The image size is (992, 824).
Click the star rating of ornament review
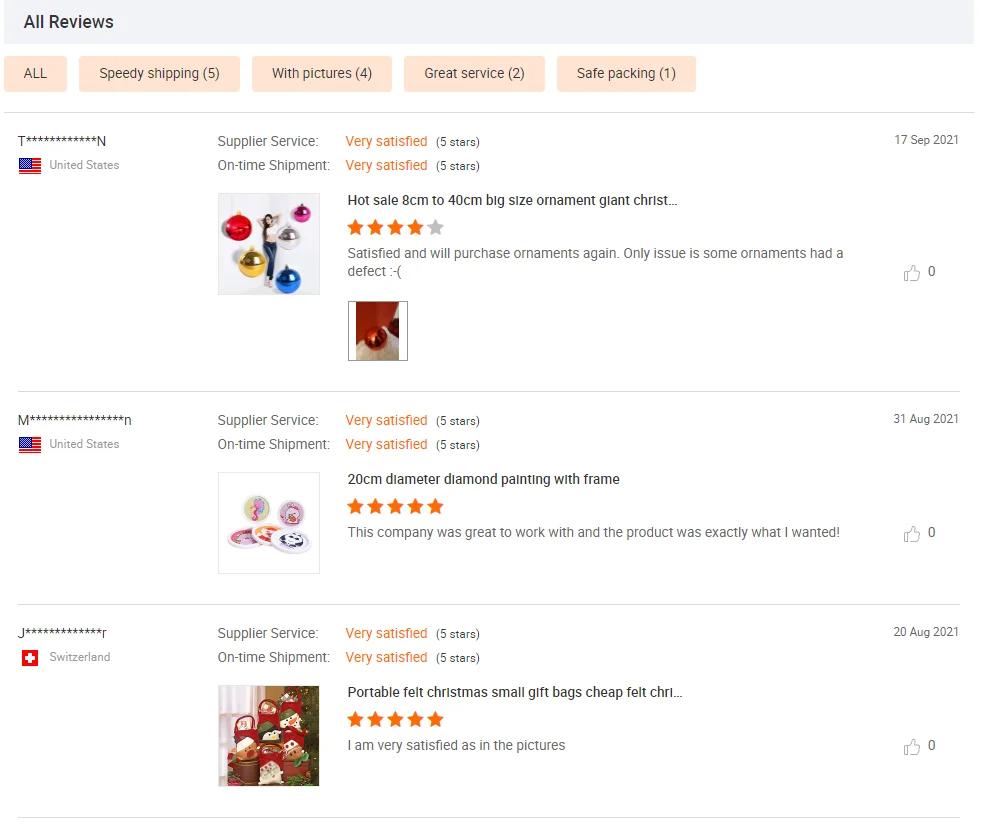395,228
